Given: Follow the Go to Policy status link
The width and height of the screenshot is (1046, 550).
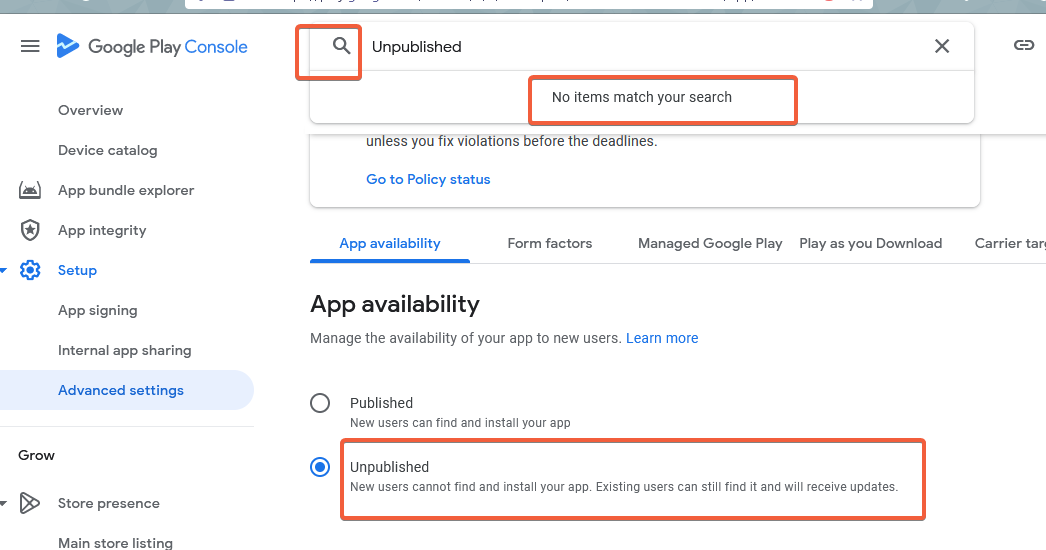Looking at the screenshot, I should pyautogui.click(x=428, y=179).
